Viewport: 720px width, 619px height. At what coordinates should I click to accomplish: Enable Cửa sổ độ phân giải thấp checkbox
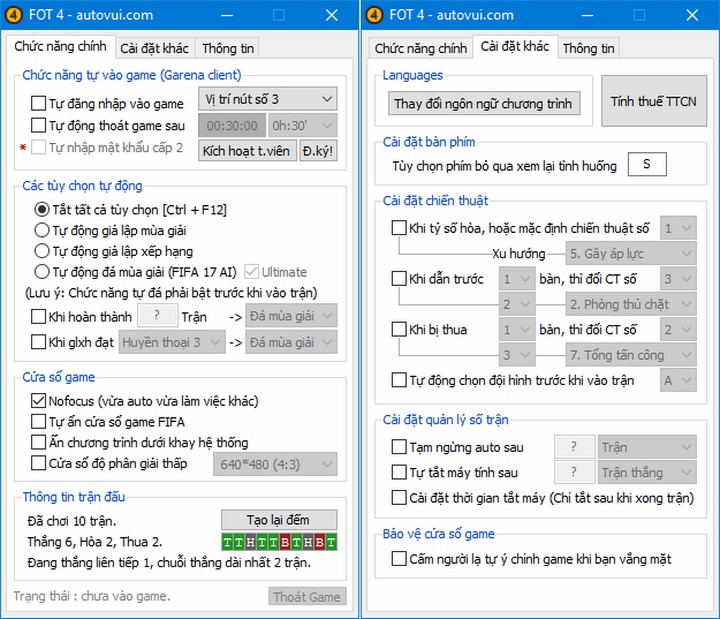coord(38,463)
